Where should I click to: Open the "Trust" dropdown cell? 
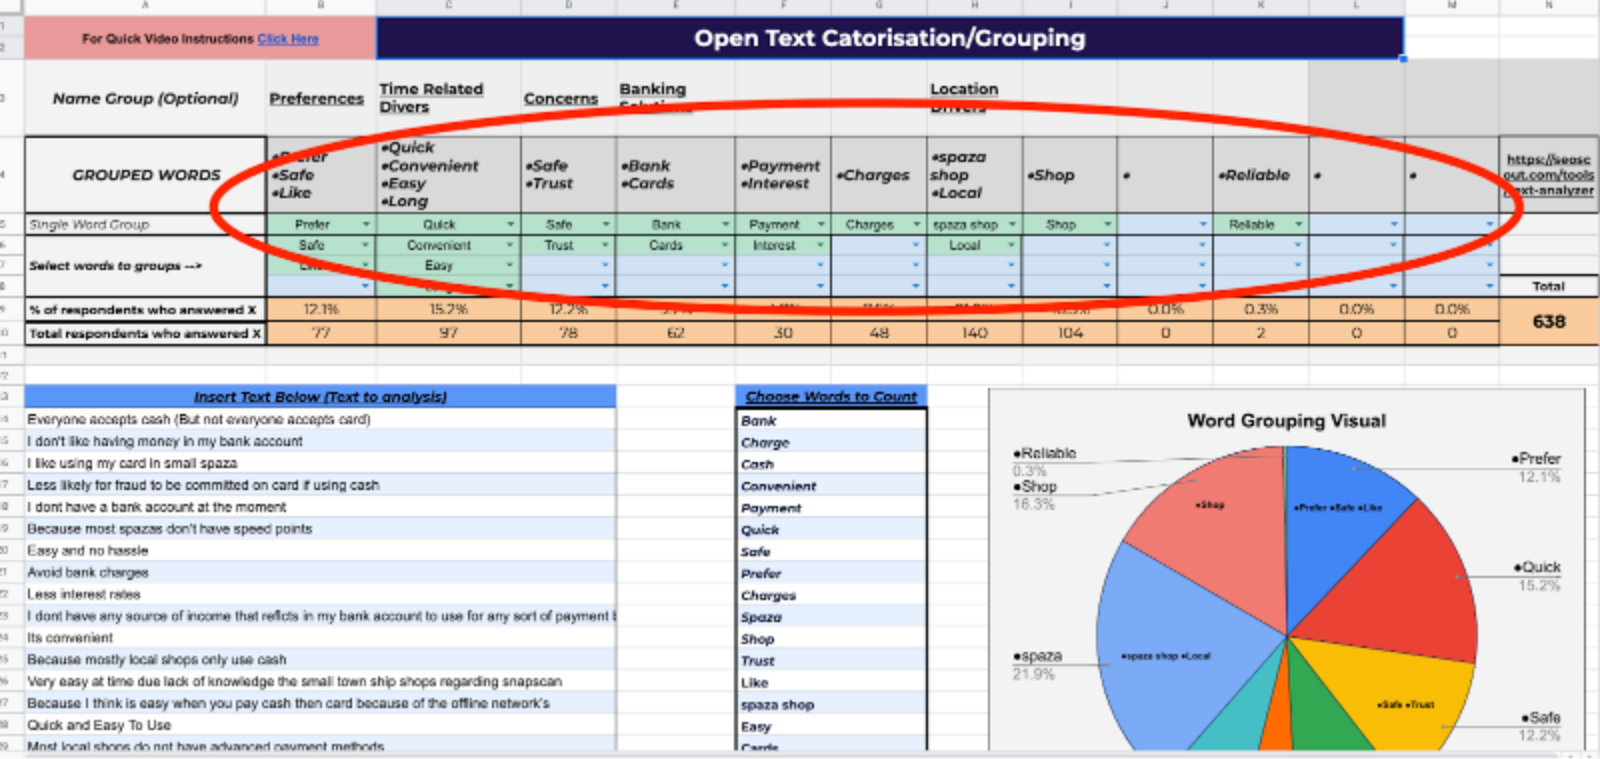568,245
